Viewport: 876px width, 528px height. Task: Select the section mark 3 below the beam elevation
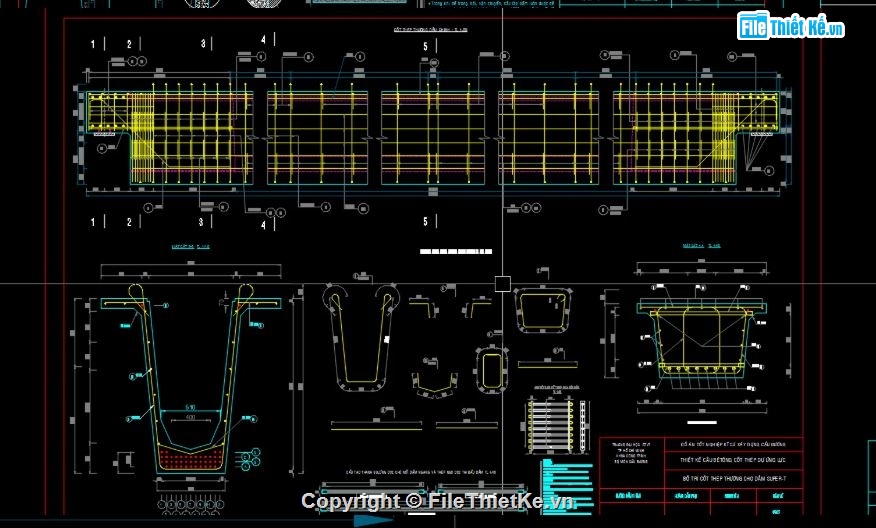point(201,222)
